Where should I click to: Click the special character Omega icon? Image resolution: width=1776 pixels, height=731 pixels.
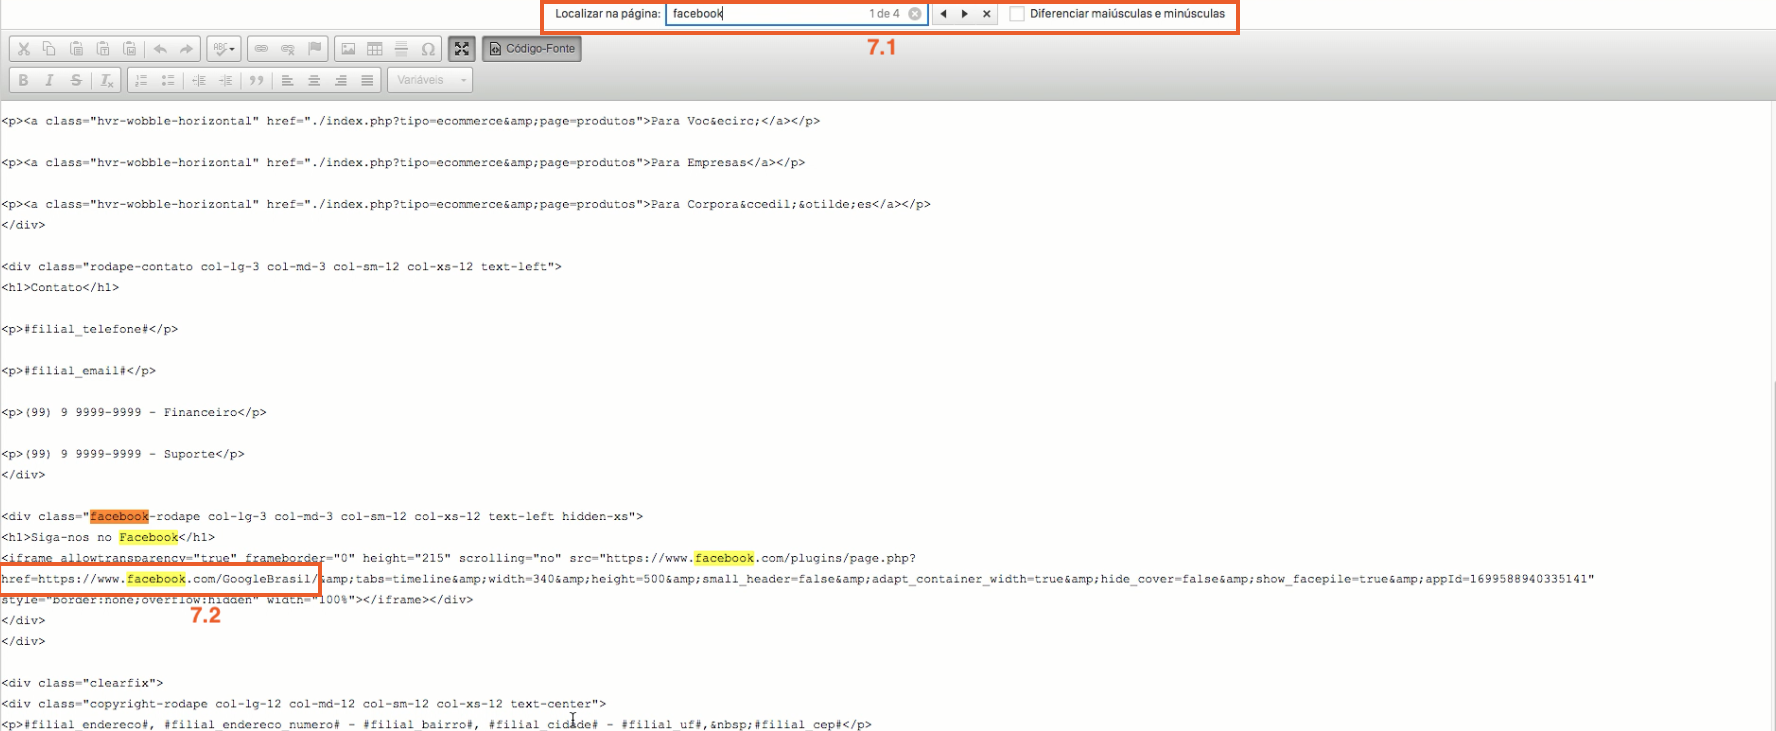(428, 49)
